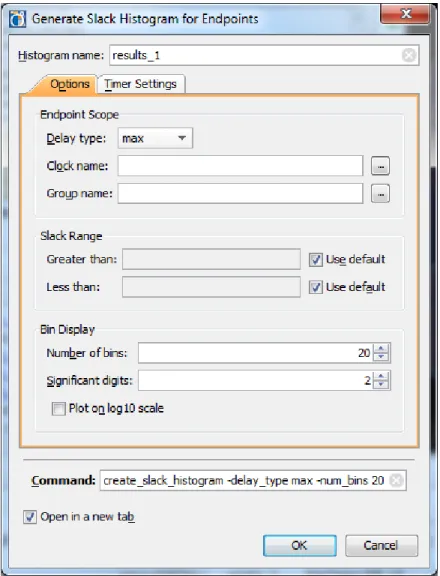Image resolution: width=440 pixels, height=576 pixels.
Task: Clear the Histogram name field
Action: [409, 55]
